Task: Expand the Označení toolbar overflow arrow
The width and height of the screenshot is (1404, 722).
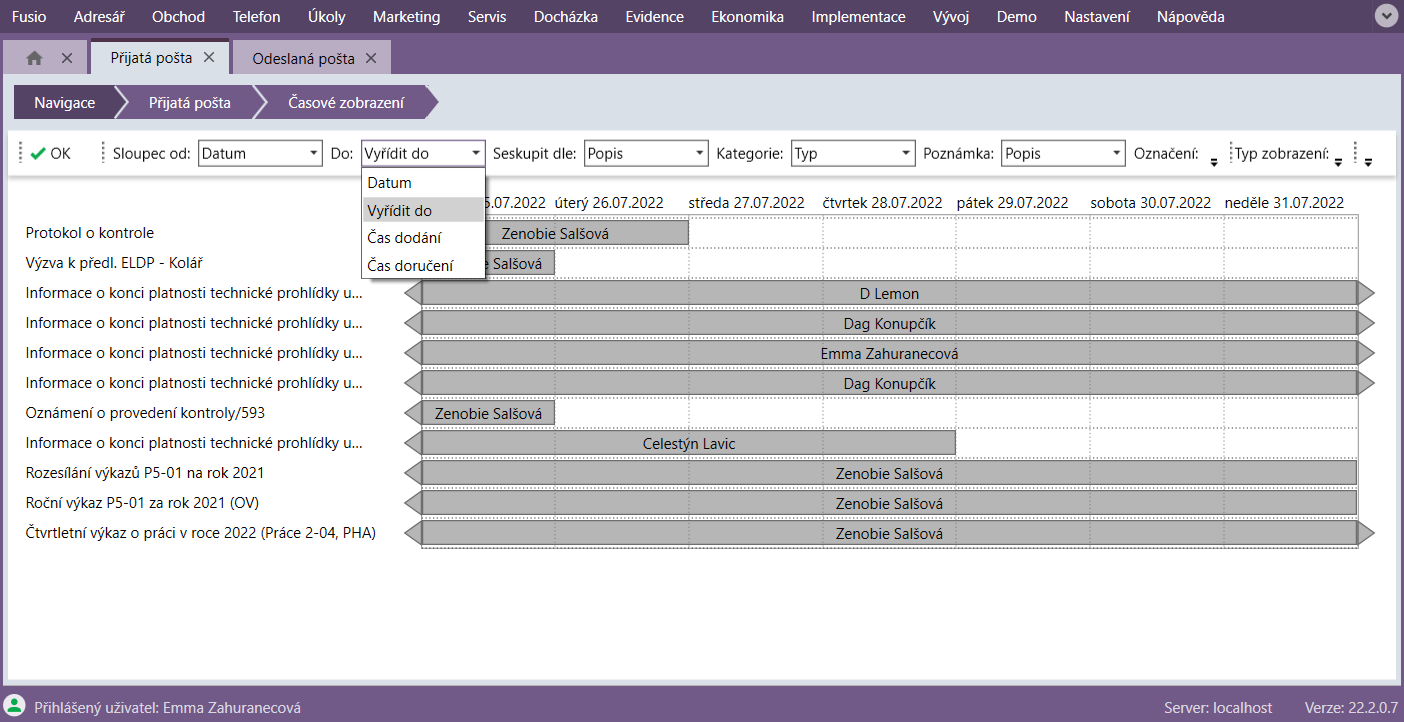Action: pyautogui.click(x=1214, y=161)
